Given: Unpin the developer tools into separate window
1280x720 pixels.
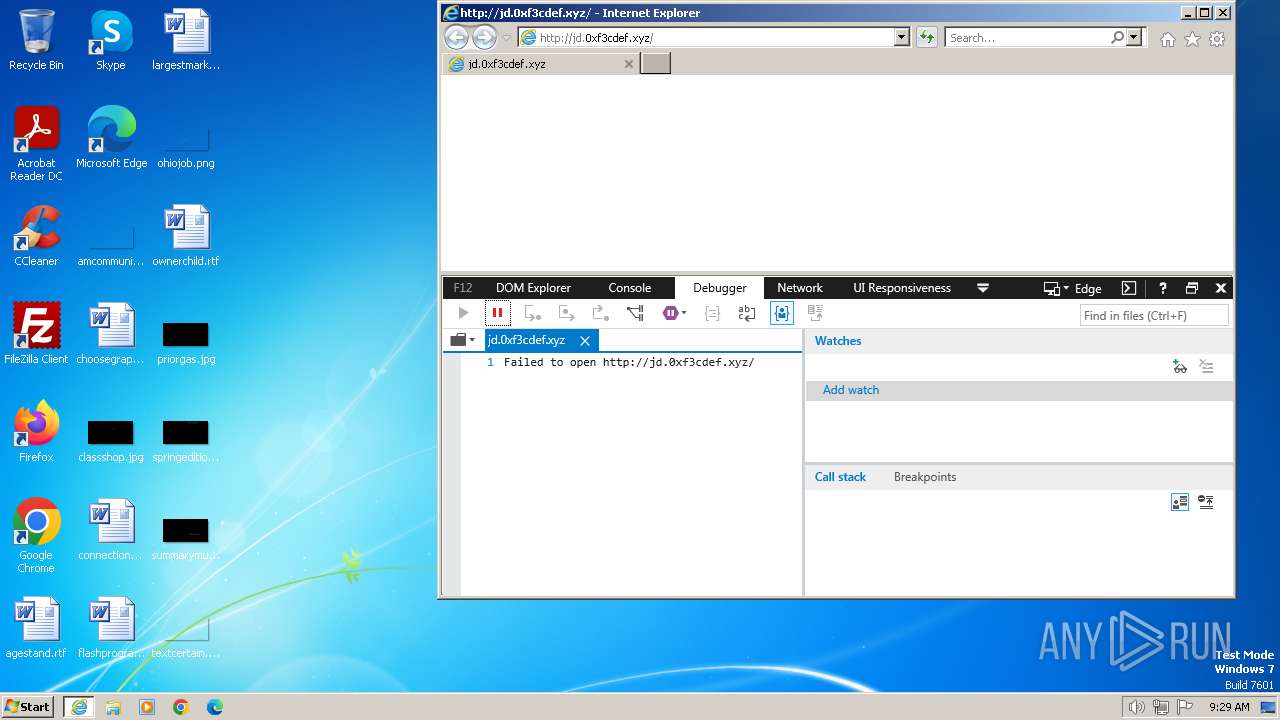Looking at the screenshot, I should point(1192,288).
